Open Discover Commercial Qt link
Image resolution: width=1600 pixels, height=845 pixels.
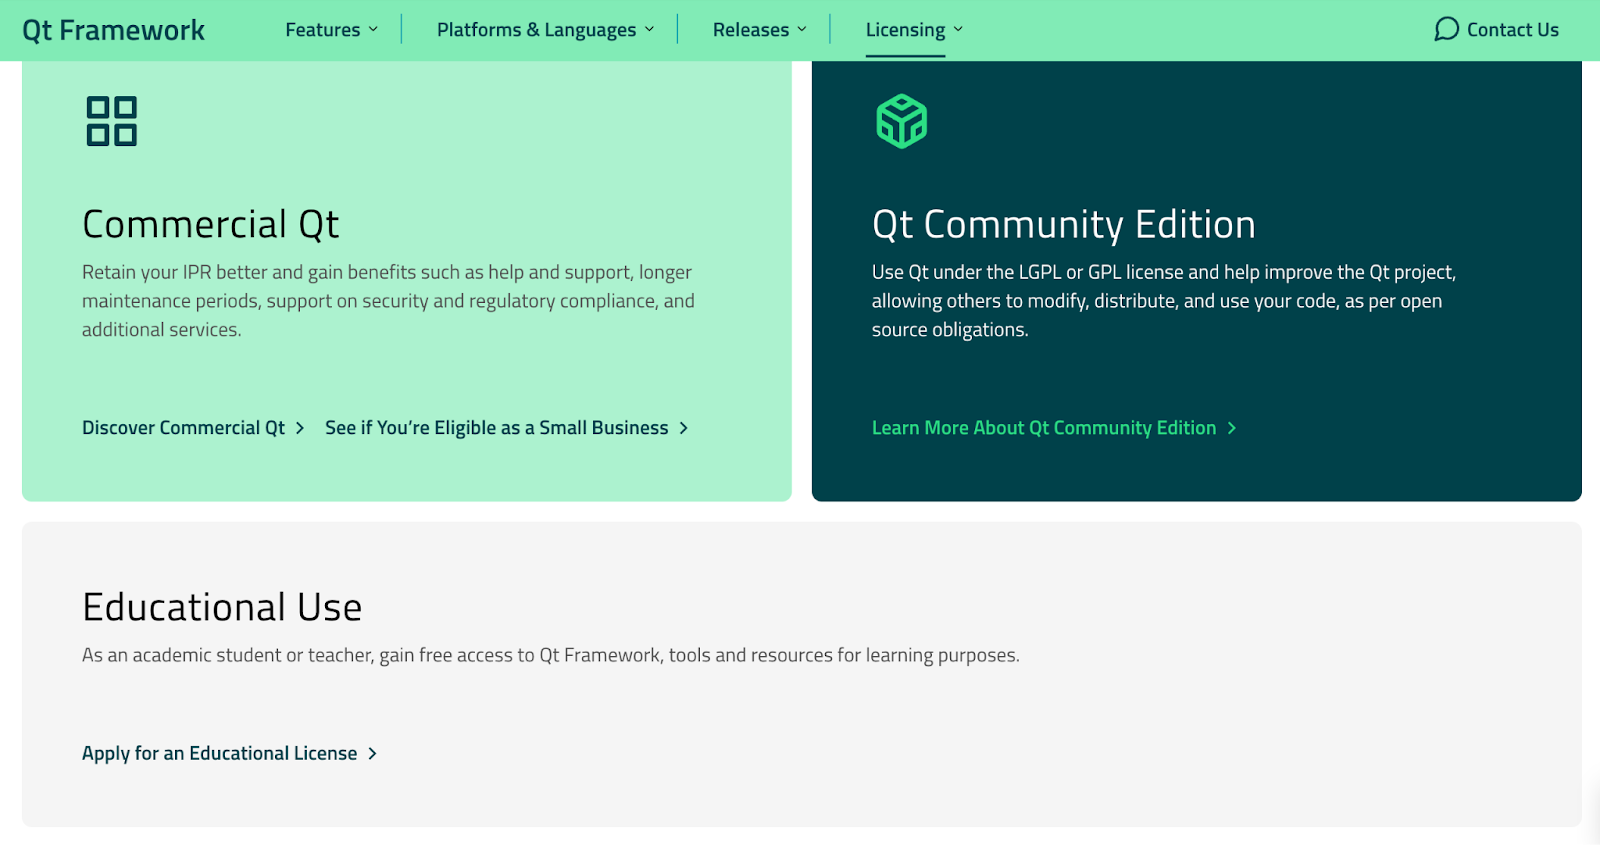[x=183, y=428]
